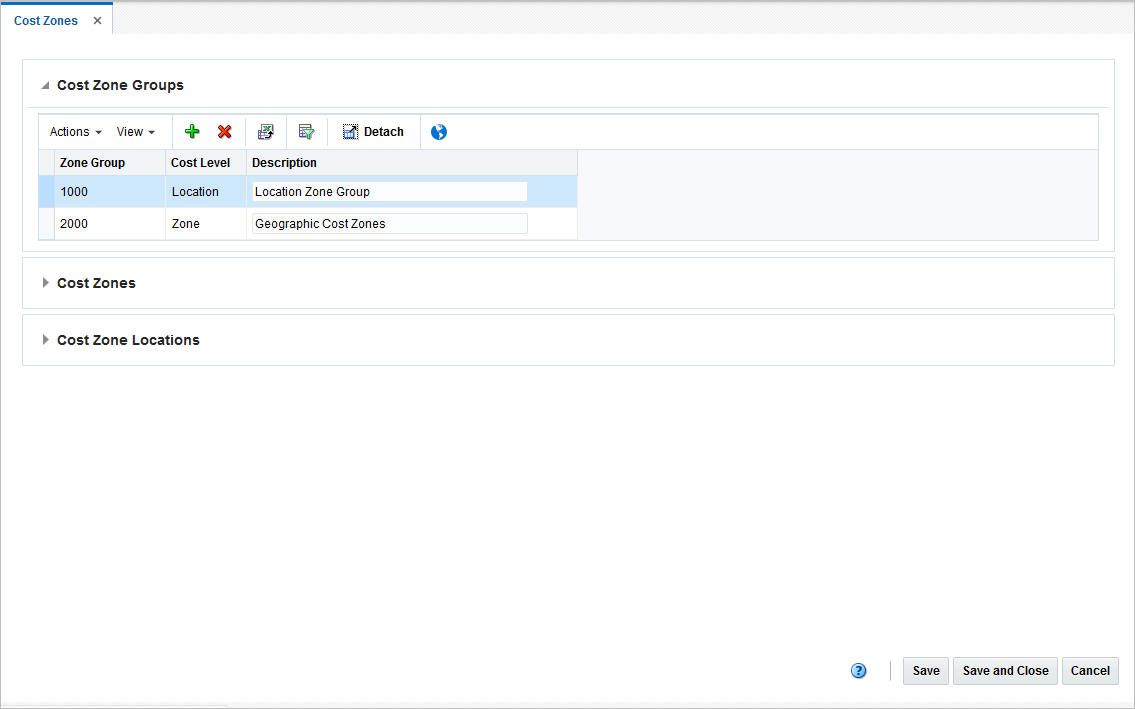Collapse the Cost Zone Groups section
1135x709 pixels.
pyautogui.click(x=45, y=85)
